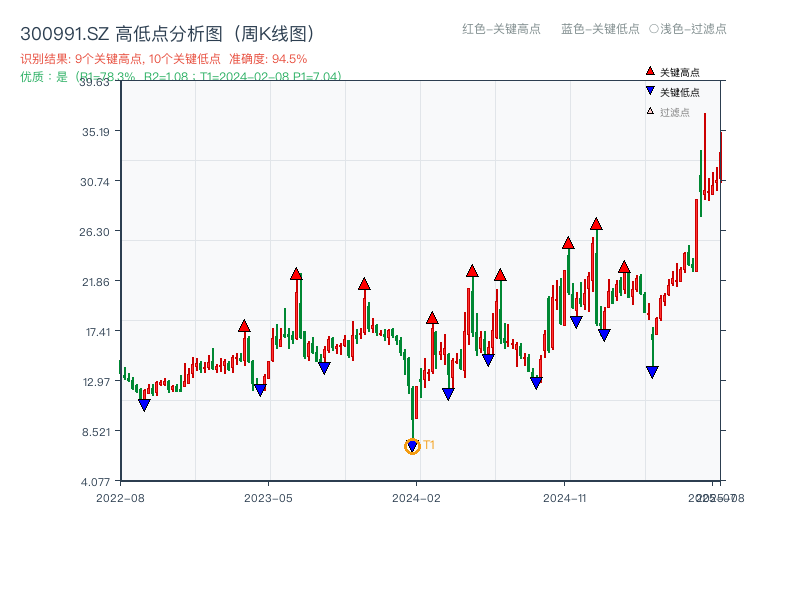
Task: Click the orange T1 label text
Action: tap(429, 445)
